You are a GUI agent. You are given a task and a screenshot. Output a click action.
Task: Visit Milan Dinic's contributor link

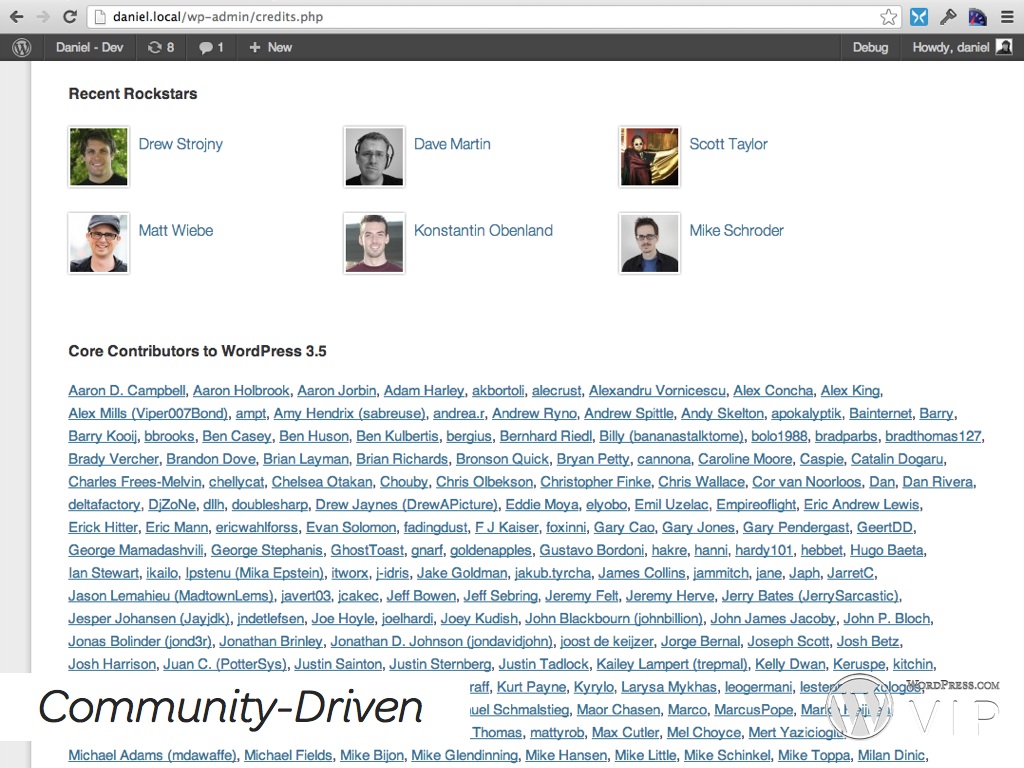tap(891, 756)
